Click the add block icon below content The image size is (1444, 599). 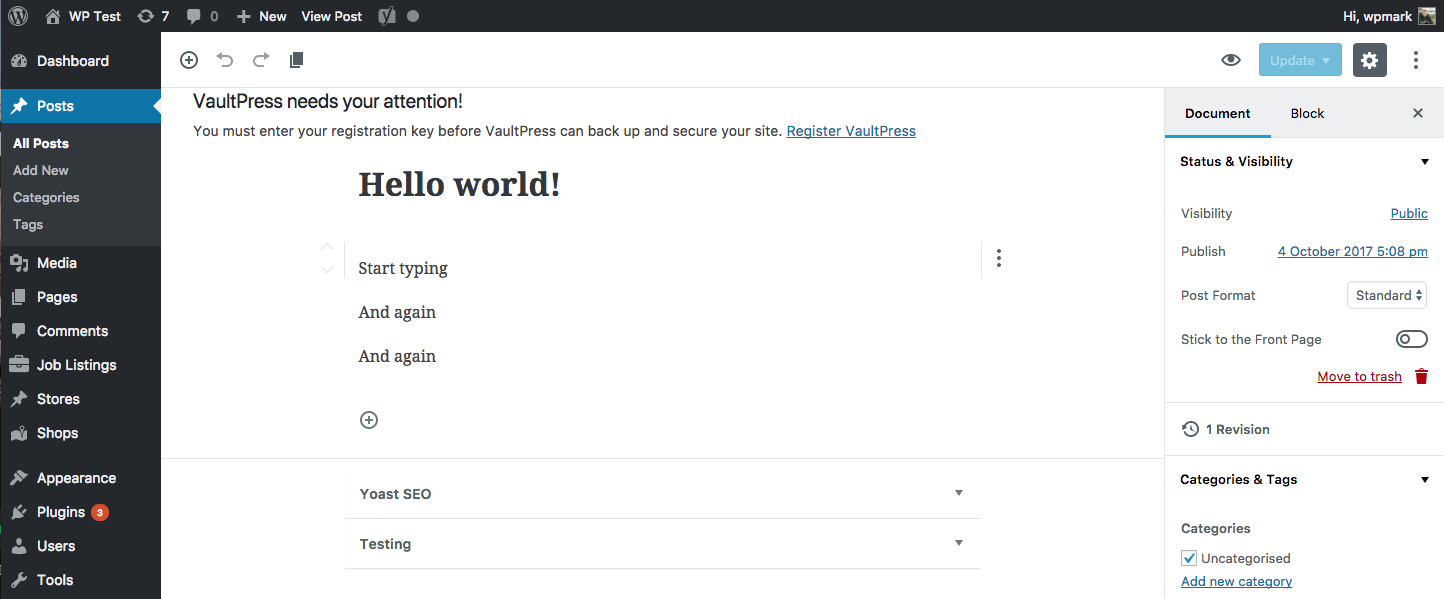(369, 420)
